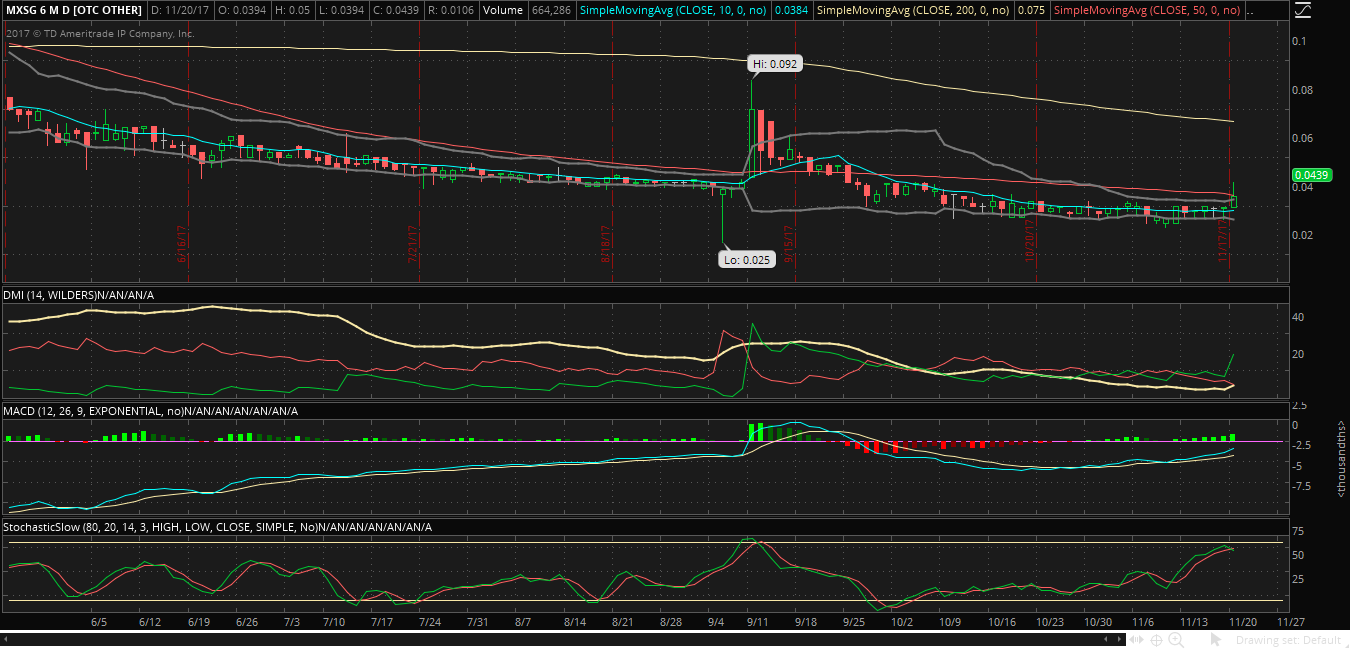Click the expansion area arrows icon
The width and height of the screenshot is (1350, 650).
click(x=1137, y=640)
